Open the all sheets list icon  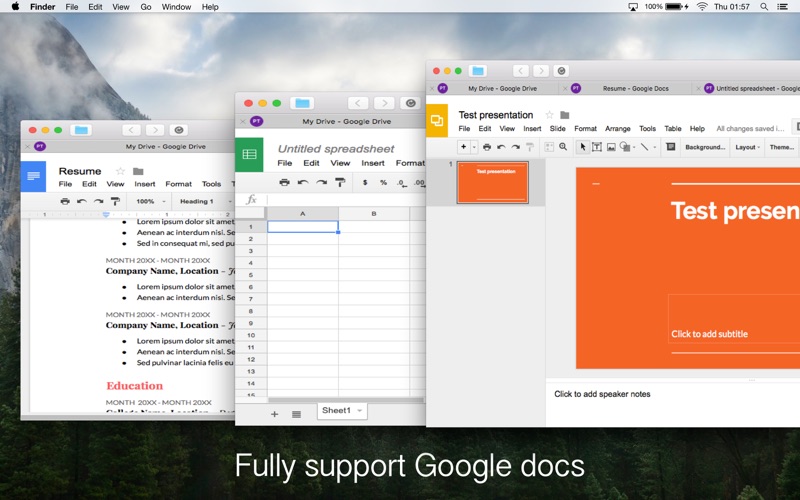click(296, 413)
